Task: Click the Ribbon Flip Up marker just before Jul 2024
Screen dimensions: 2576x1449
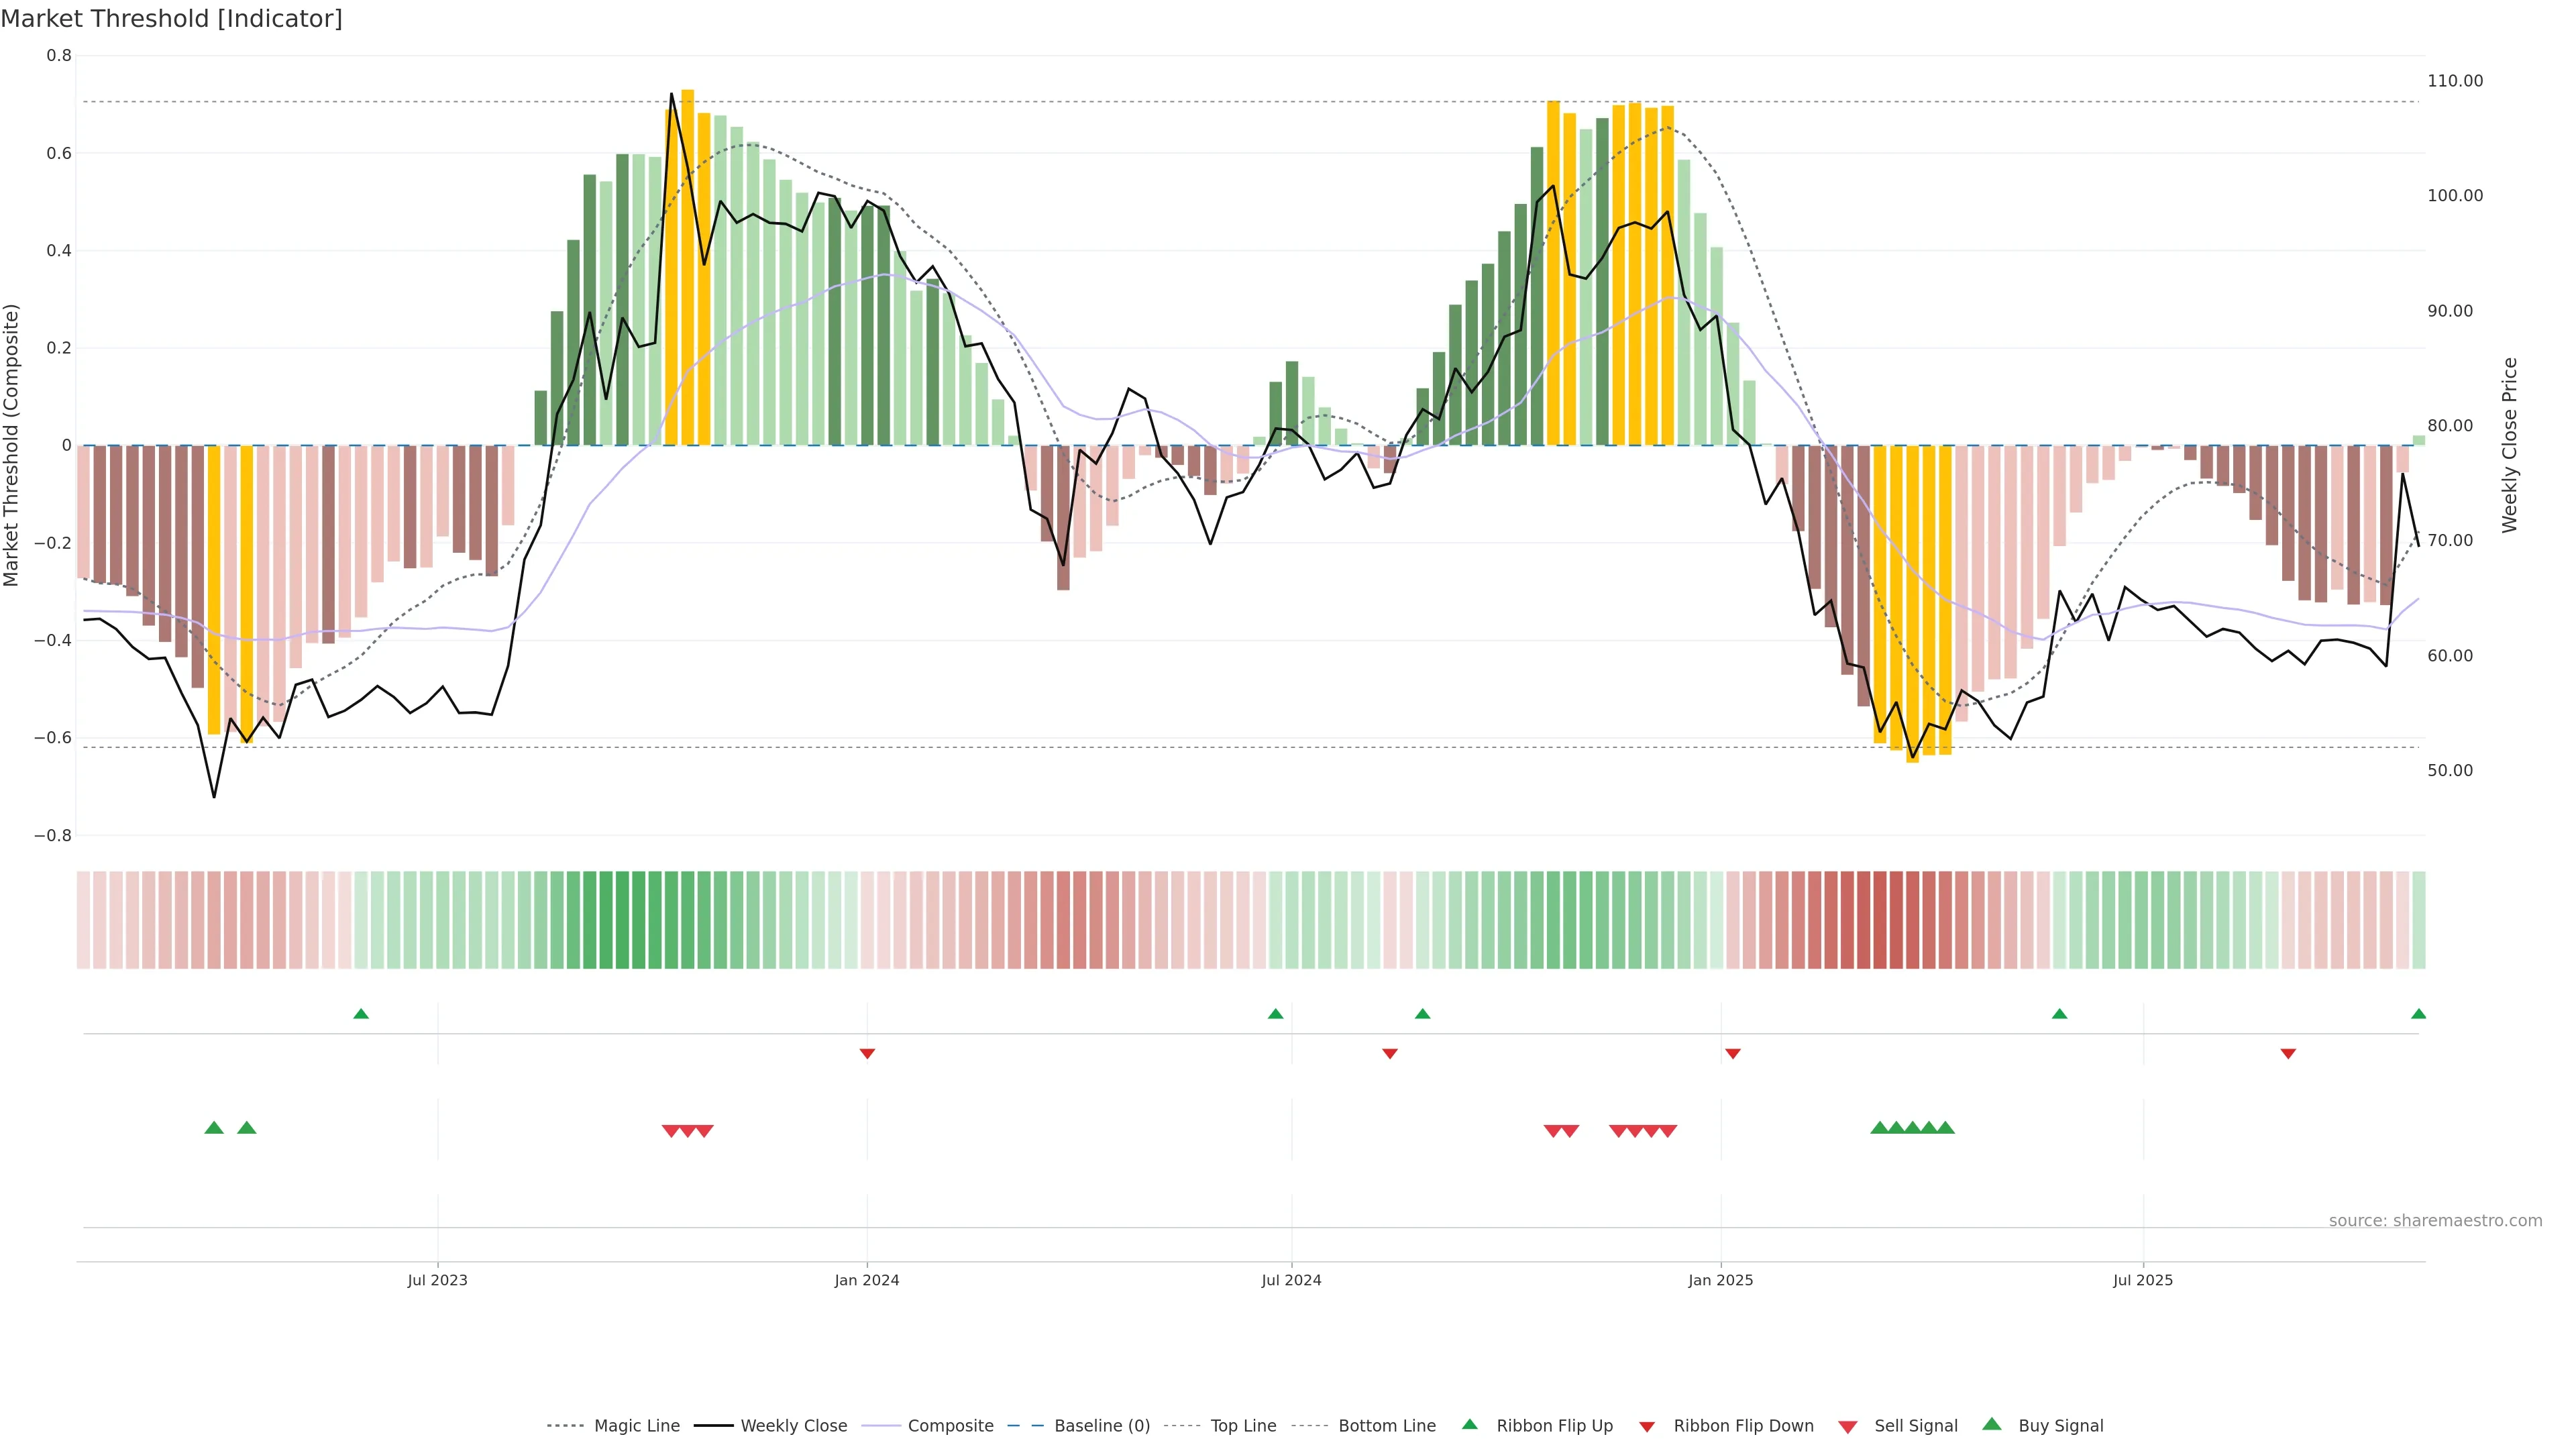Action: pyautogui.click(x=1275, y=1014)
